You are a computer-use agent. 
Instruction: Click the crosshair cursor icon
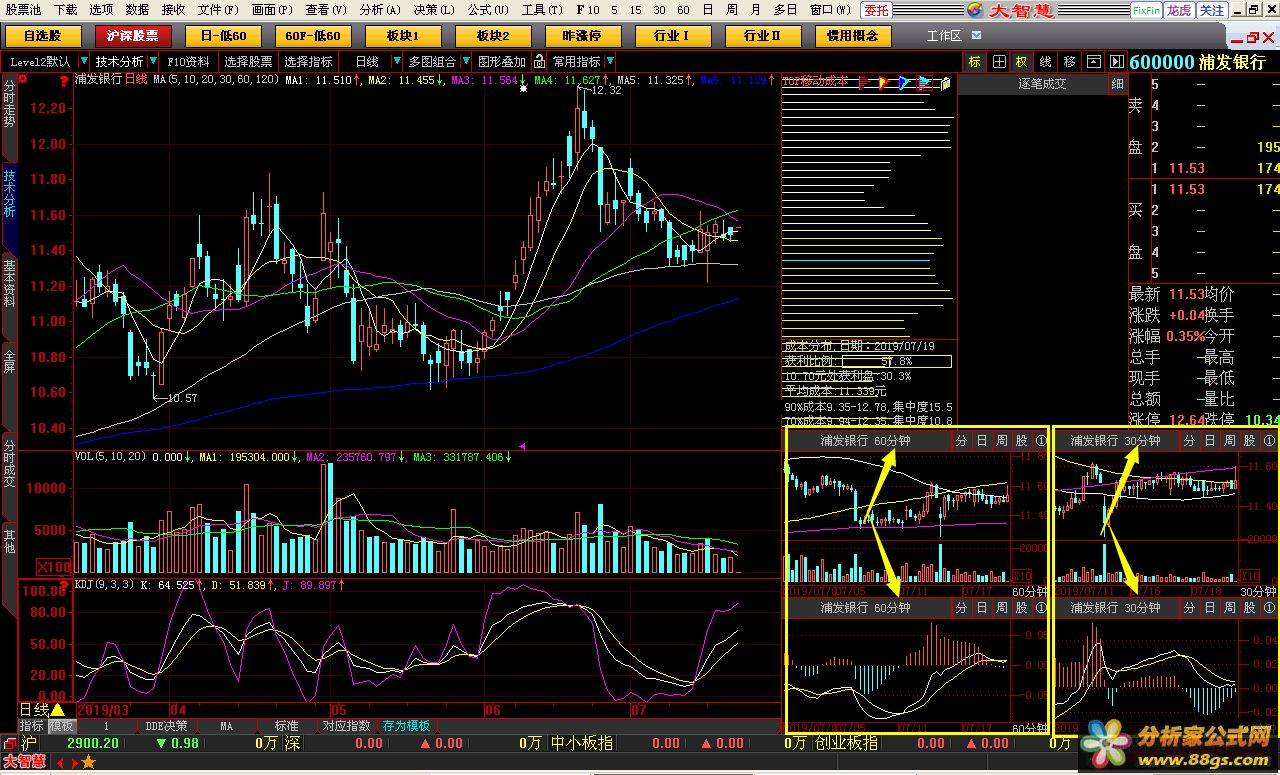[x=999, y=62]
